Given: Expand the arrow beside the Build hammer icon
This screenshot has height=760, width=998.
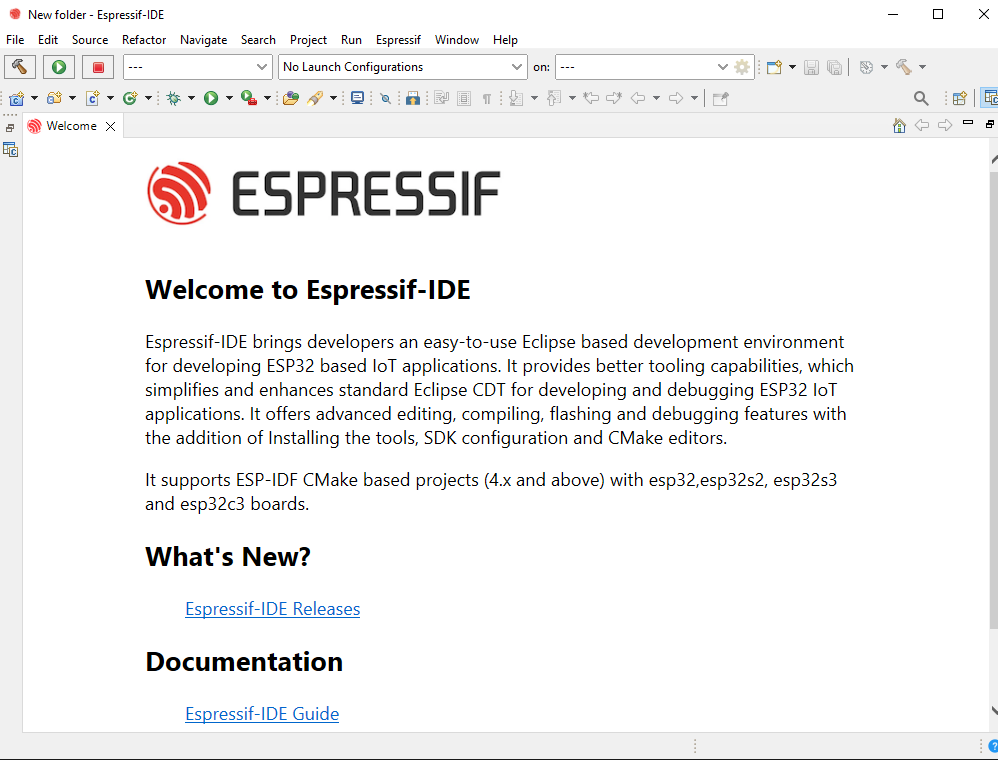Looking at the screenshot, I should coord(922,67).
